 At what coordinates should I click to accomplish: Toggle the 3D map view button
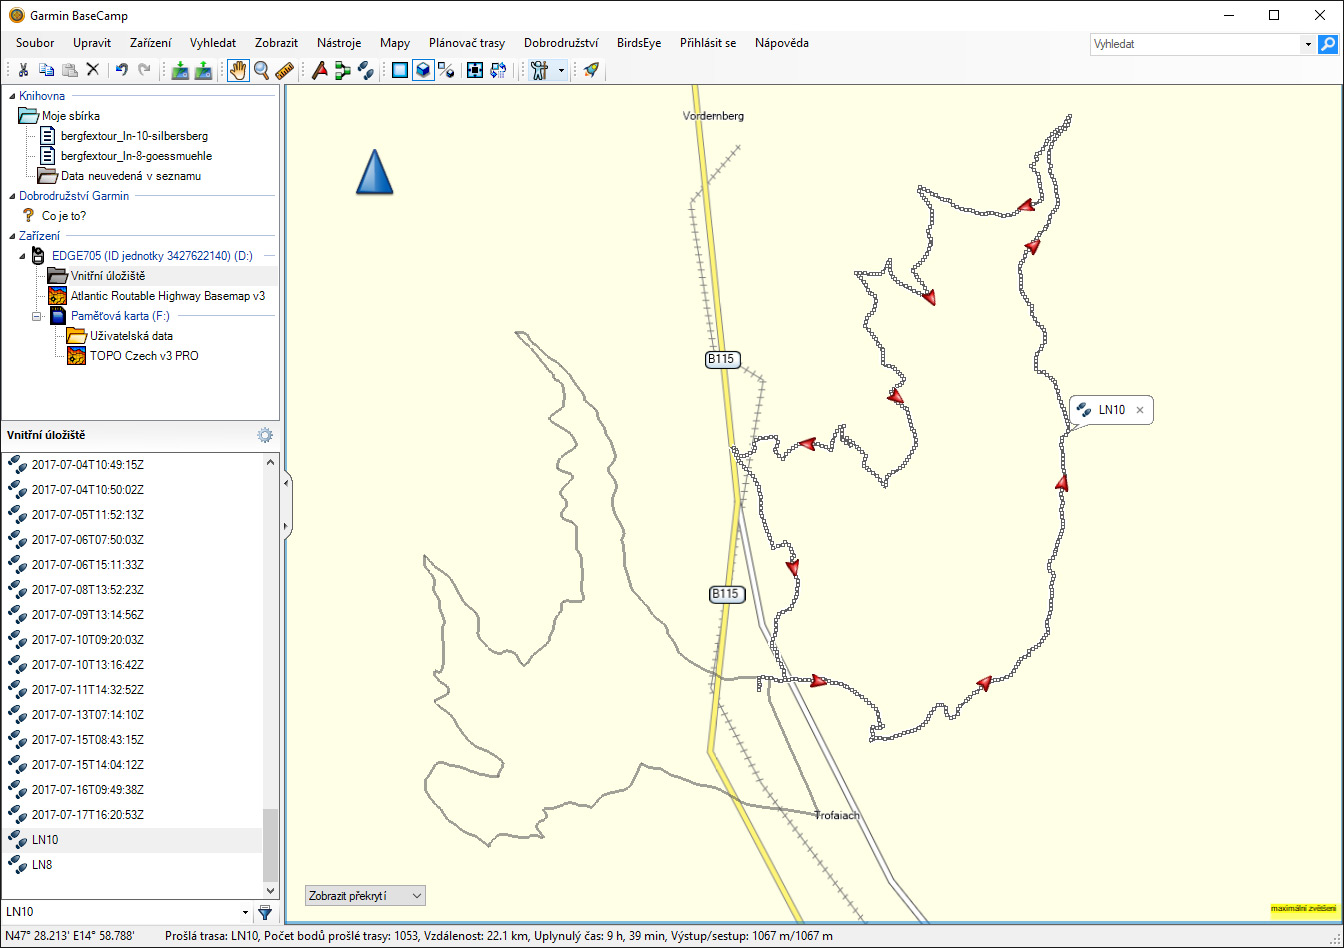423,70
